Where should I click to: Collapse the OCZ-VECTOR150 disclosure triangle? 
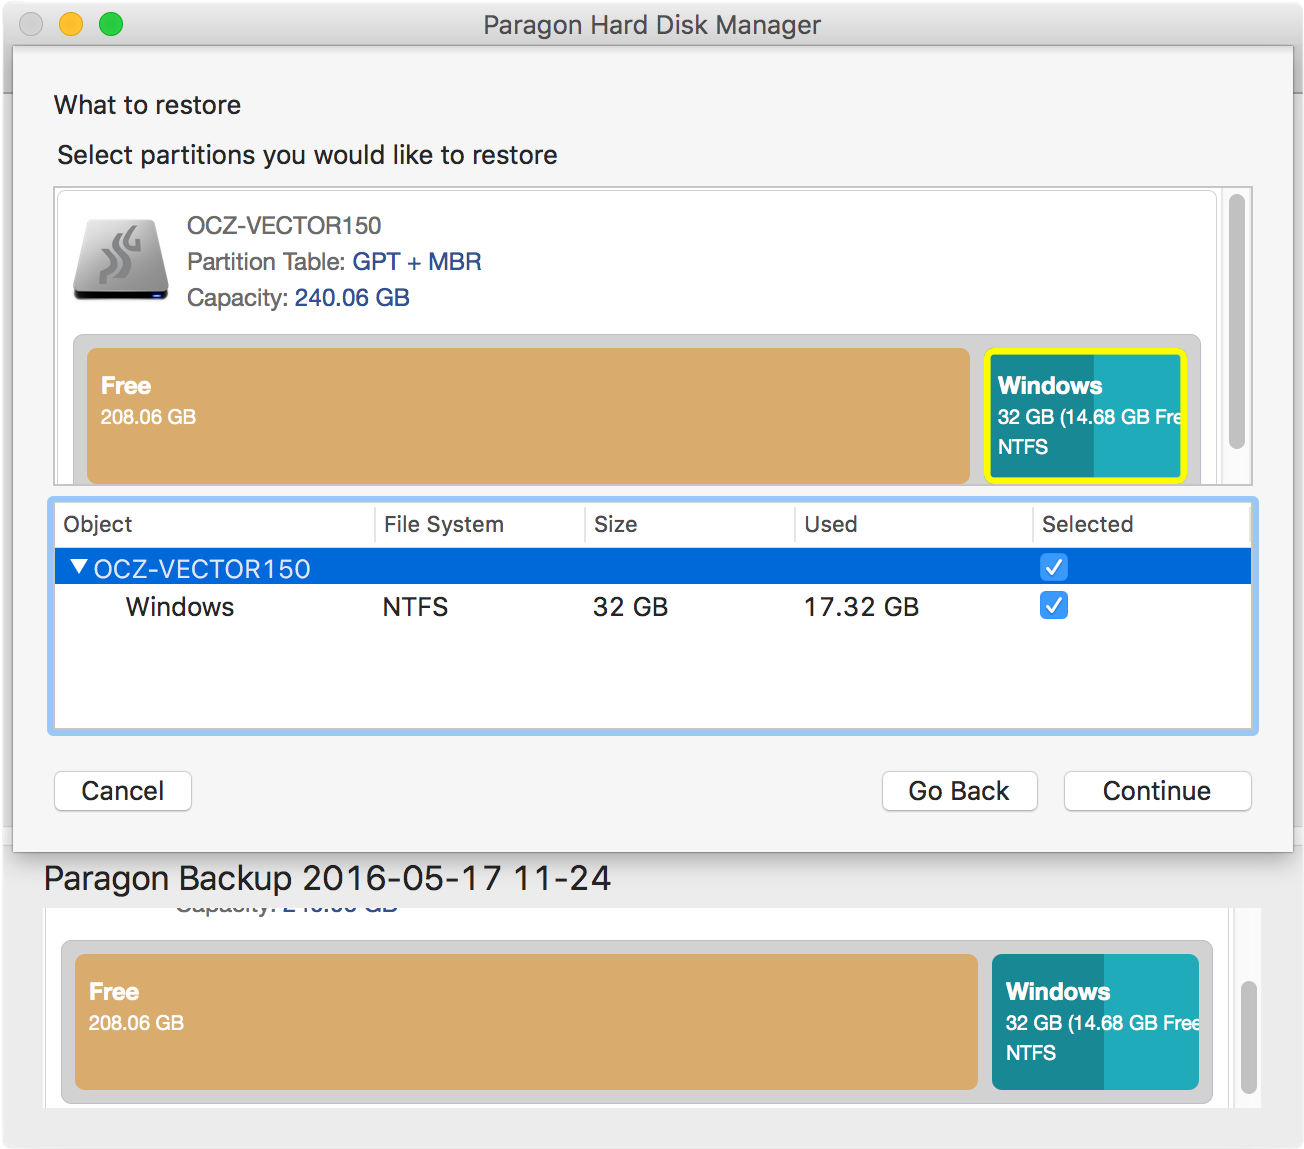click(x=79, y=568)
